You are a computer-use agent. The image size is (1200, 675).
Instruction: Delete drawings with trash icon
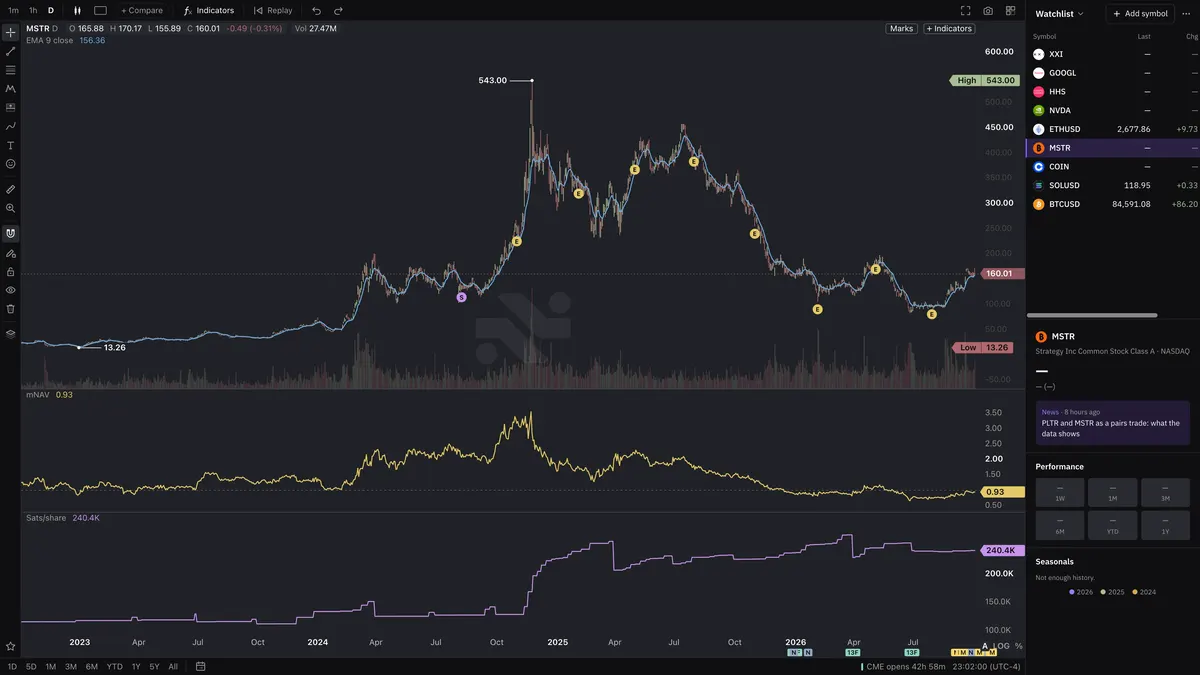10,309
